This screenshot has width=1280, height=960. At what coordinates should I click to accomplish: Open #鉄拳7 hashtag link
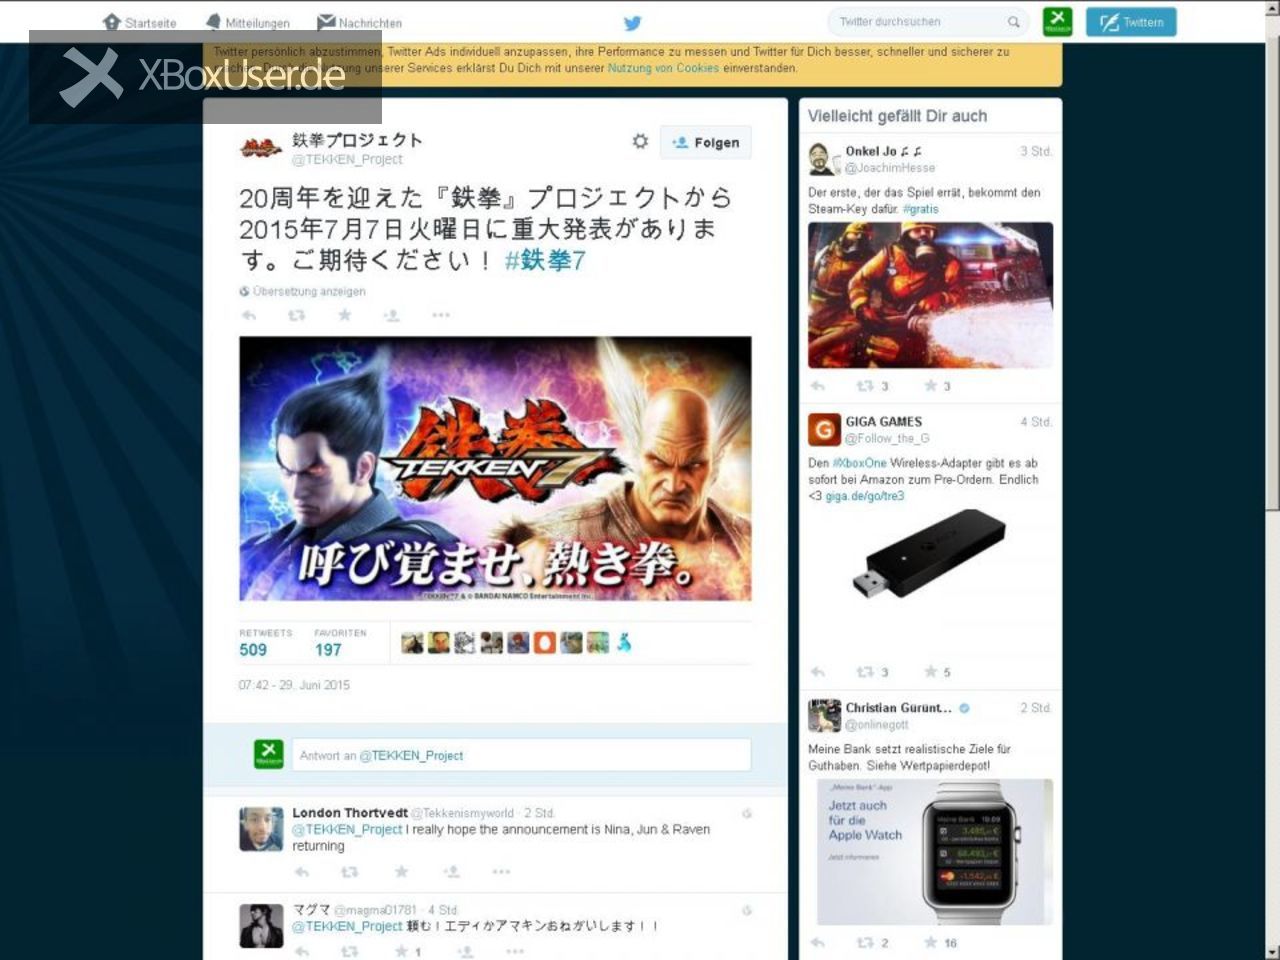click(x=545, y=261)
